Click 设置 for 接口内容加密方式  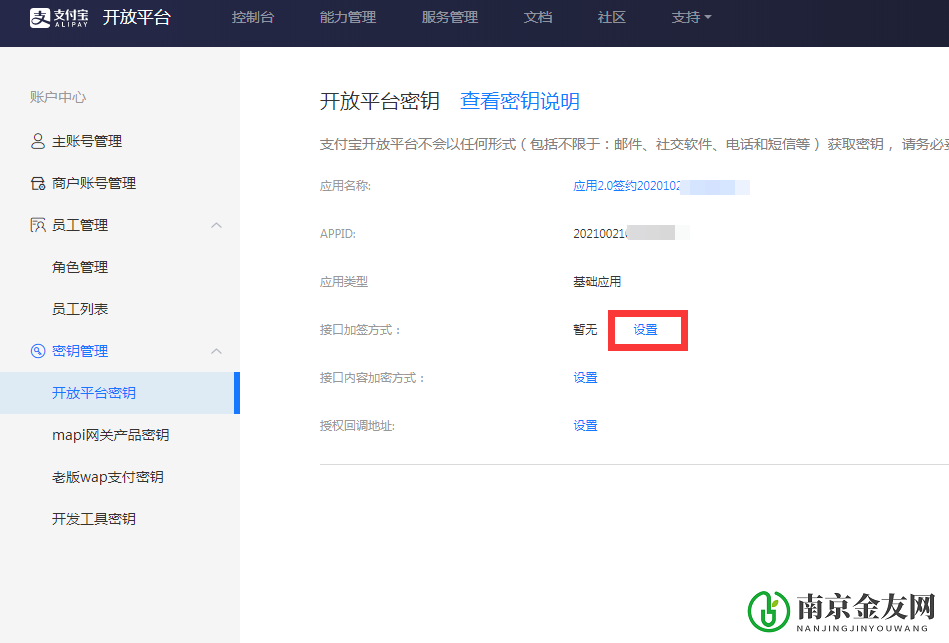point(585,377)
